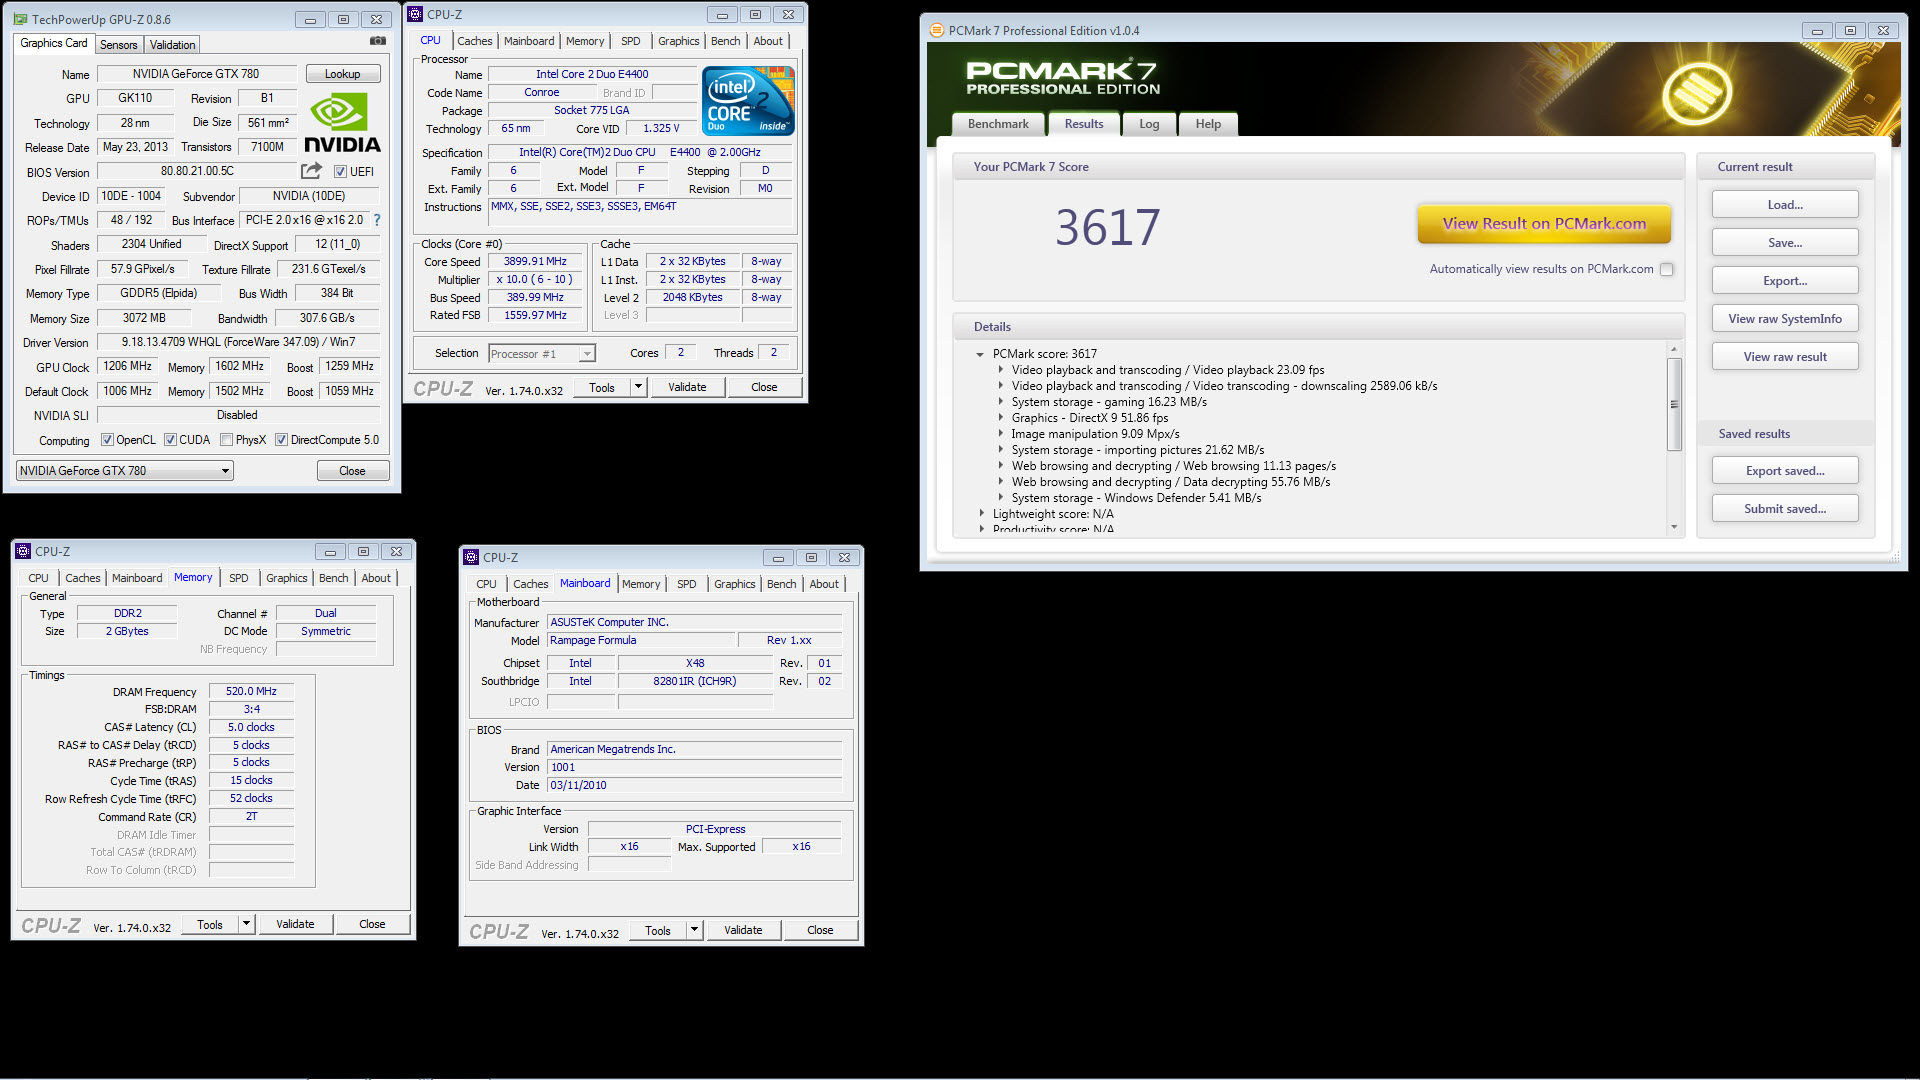Expand the System storage - gaming item
Viewport: 1920px width, 1080px height.
pyautogui.click(x=1000, y=402)
